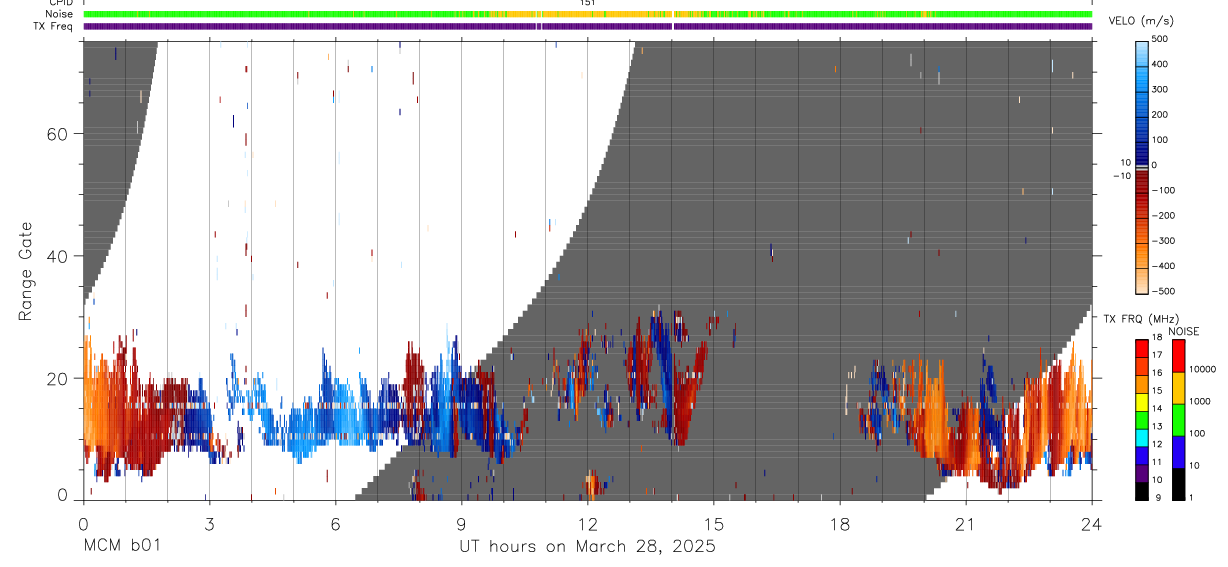Click the '1000' label on the noise scale

pyautogui.click(x=1199, y=401)
